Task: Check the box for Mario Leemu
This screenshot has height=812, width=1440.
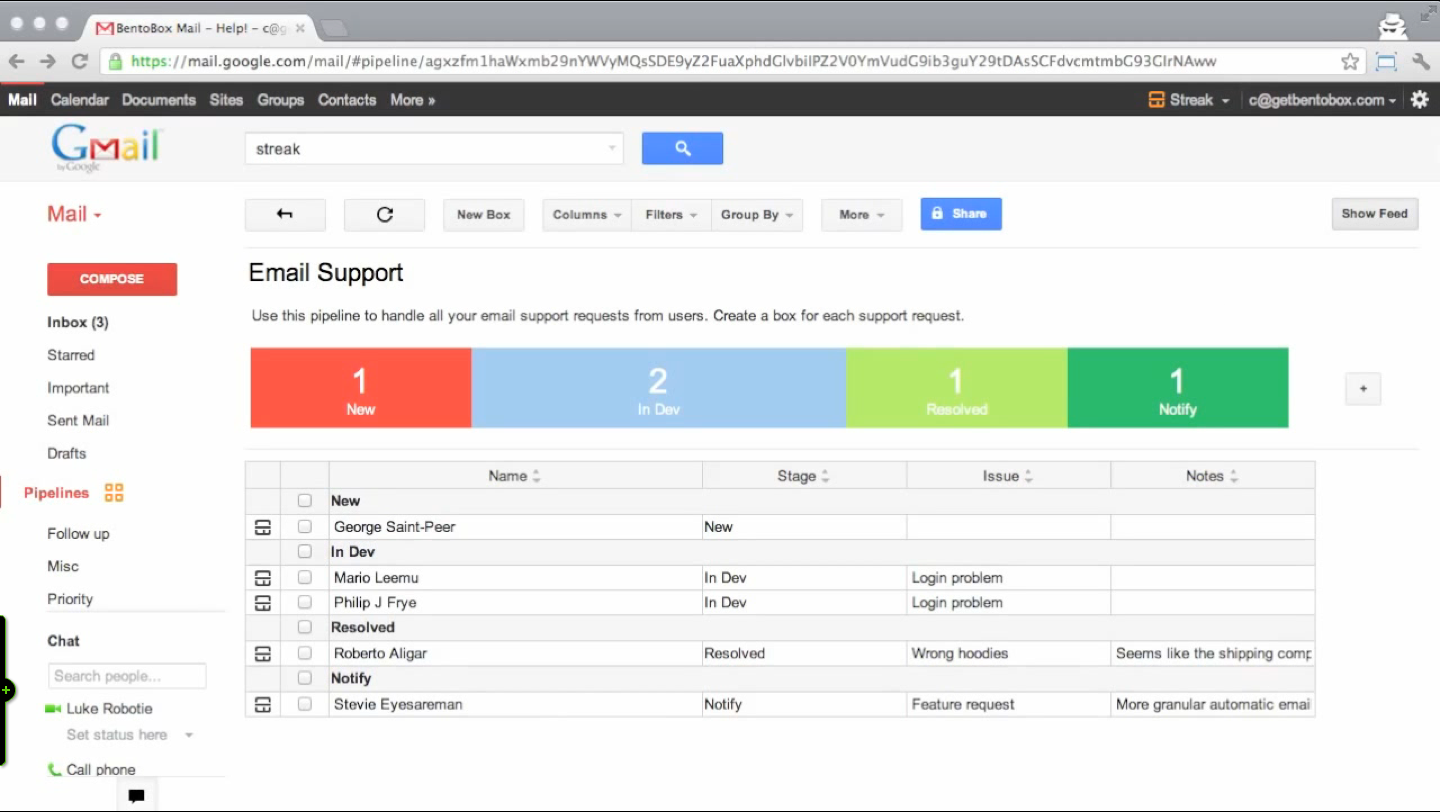Action: coord(305,578)
